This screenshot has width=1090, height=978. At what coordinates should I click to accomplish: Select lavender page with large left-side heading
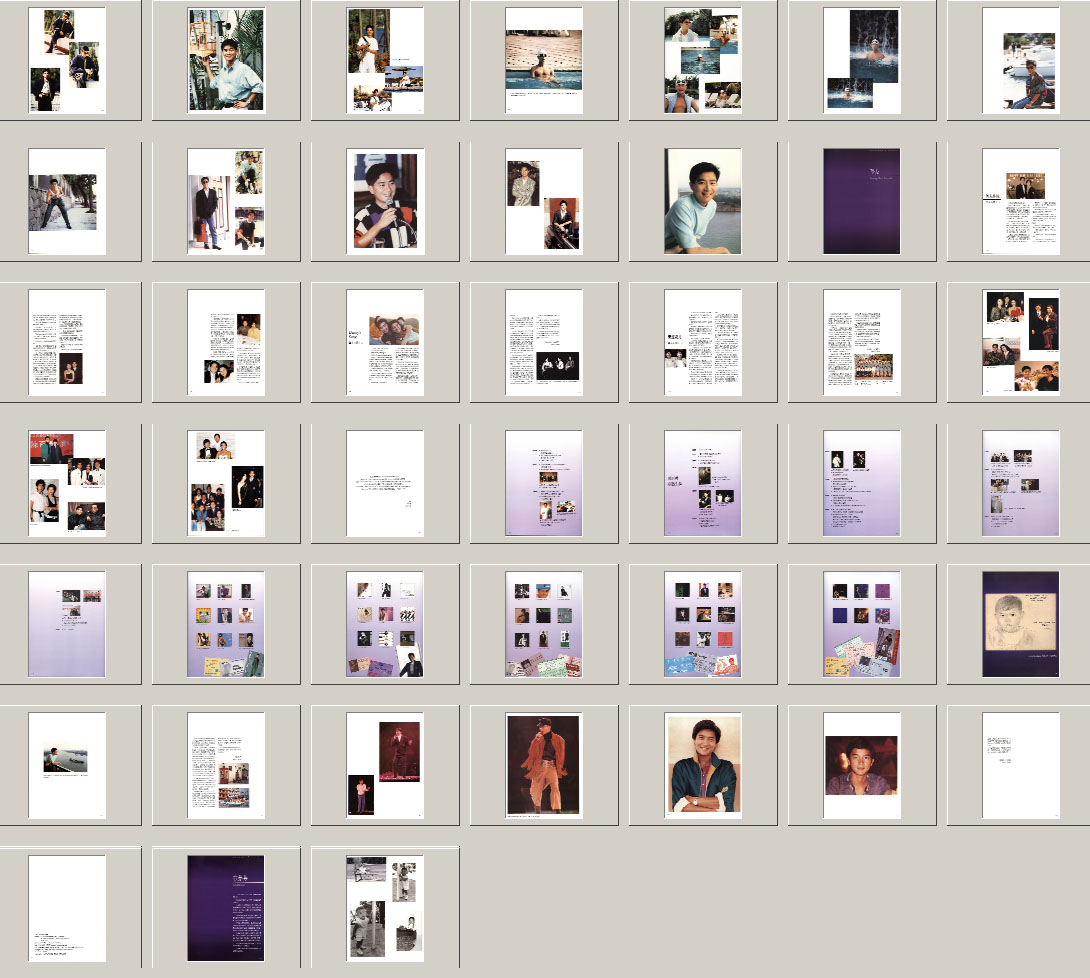click(703, 483)
